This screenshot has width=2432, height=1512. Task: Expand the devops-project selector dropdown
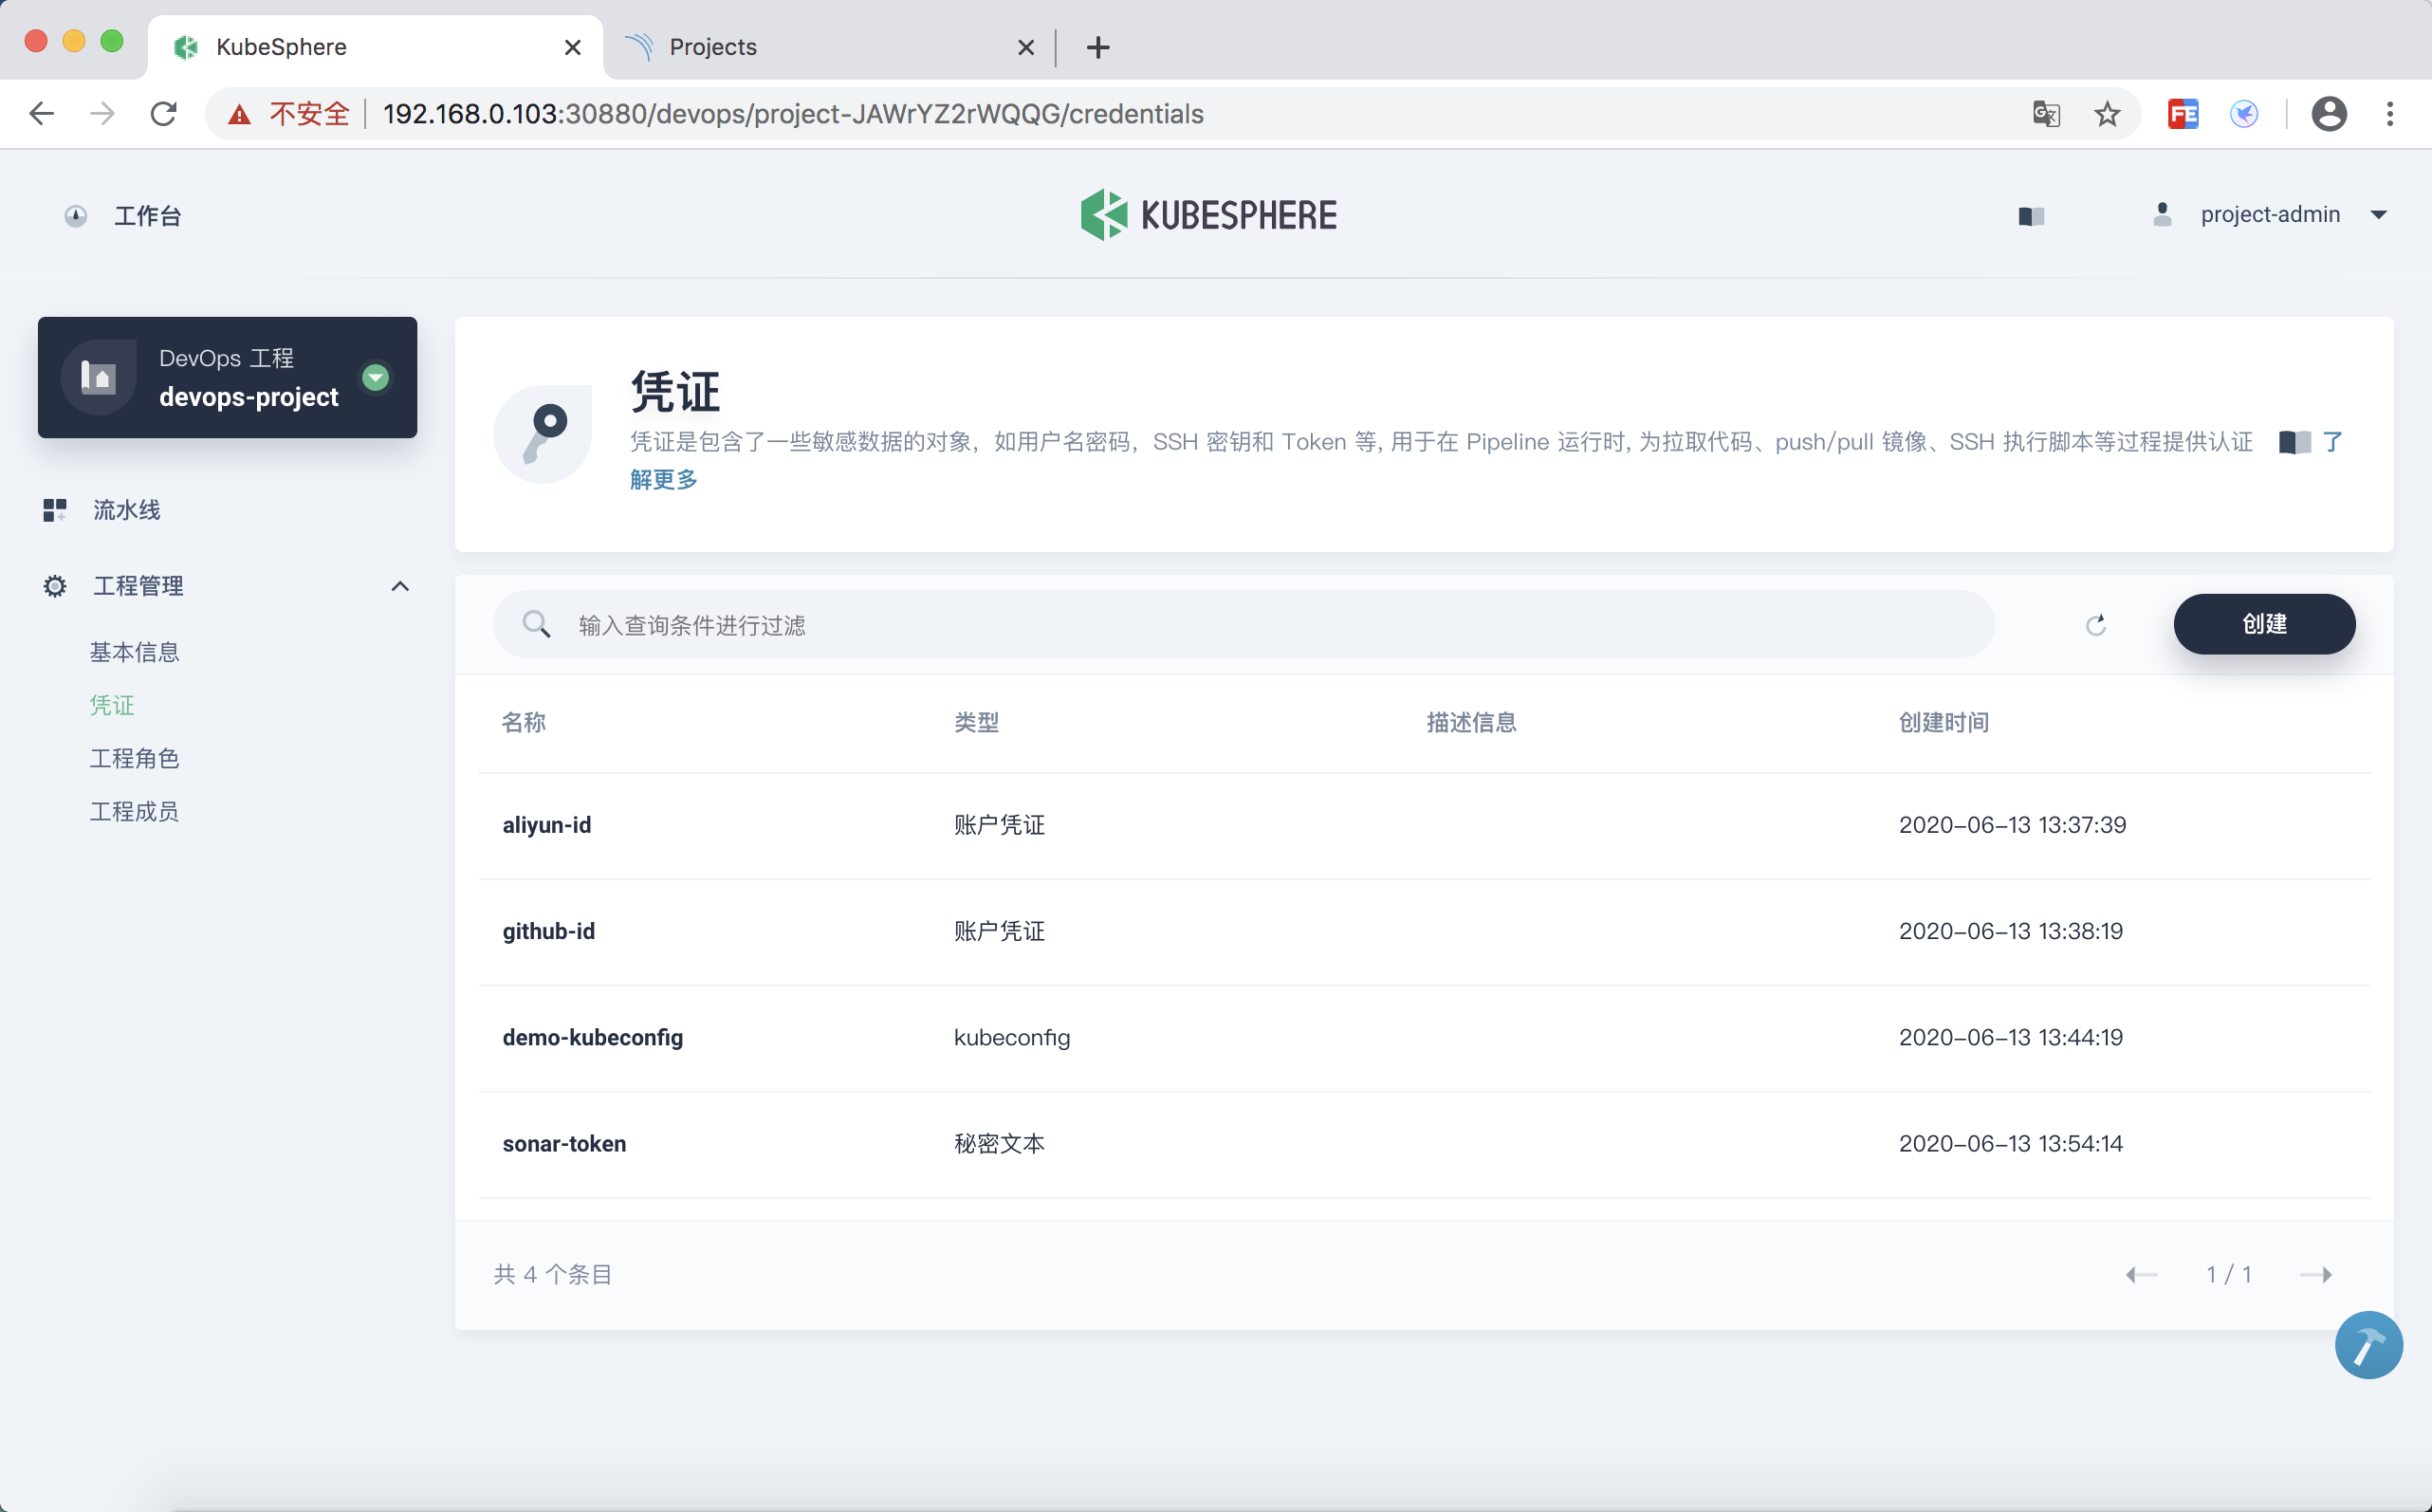(376, 377)
